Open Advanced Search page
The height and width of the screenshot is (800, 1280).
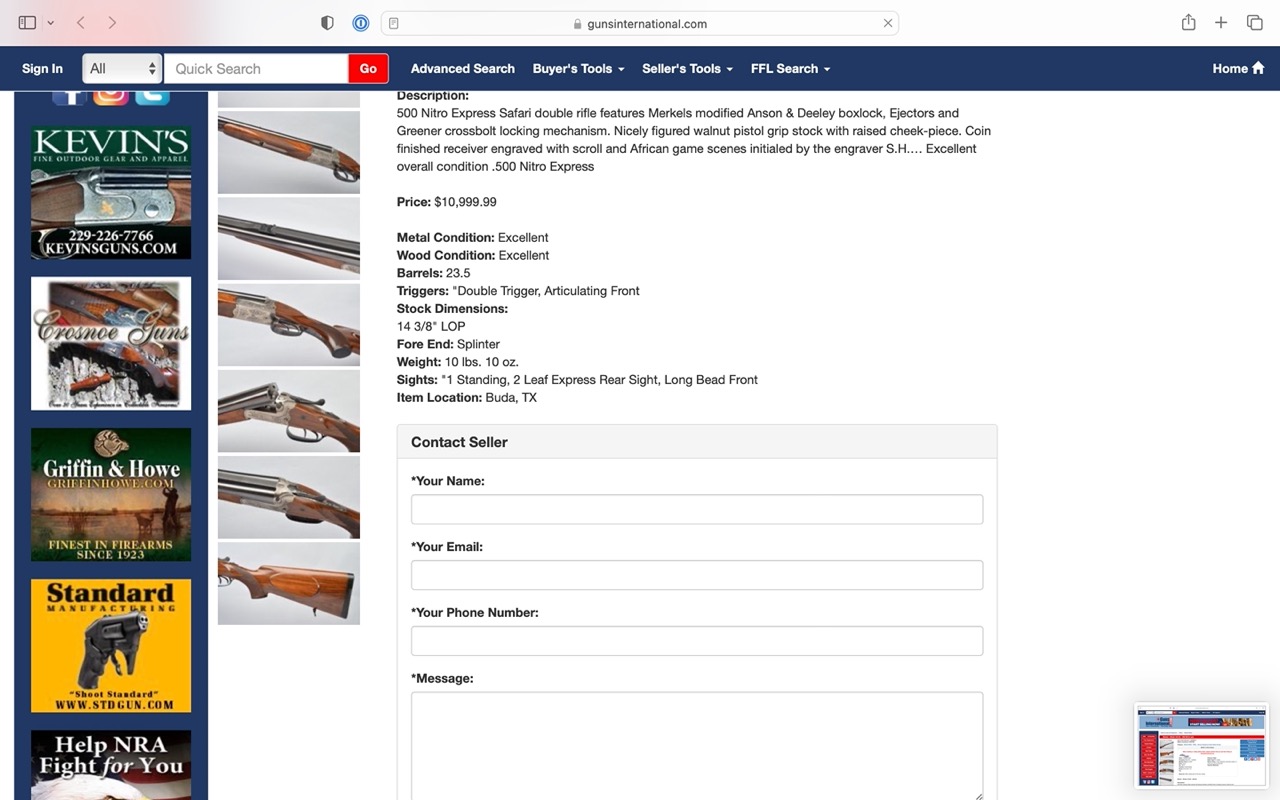[462, 68]
